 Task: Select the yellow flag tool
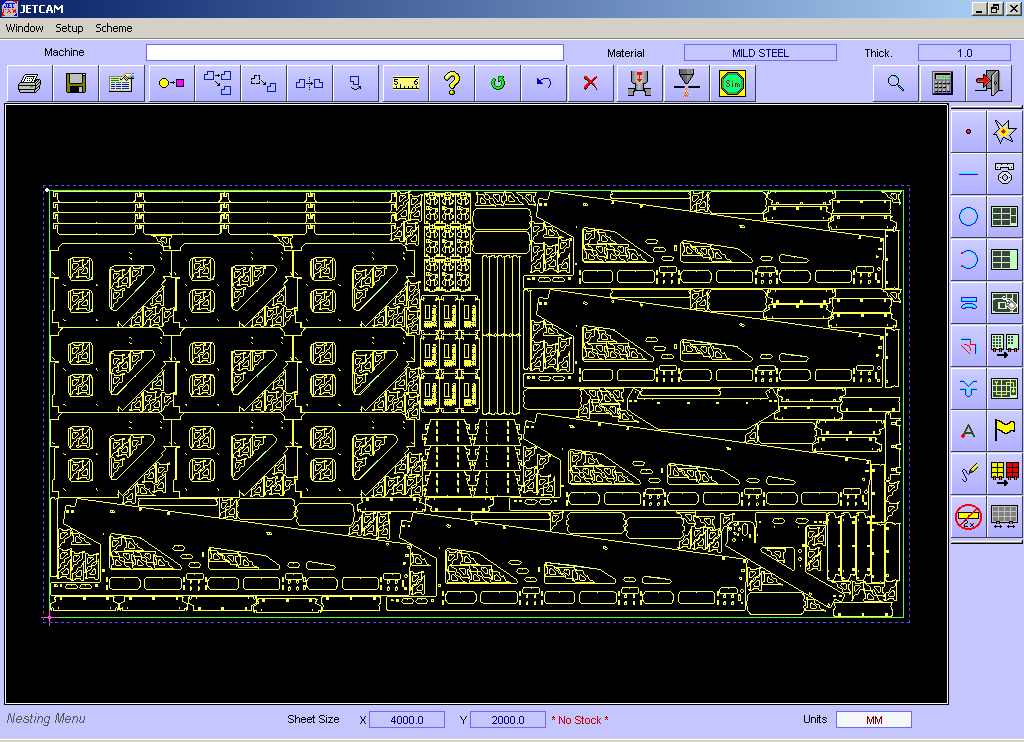1004,432
